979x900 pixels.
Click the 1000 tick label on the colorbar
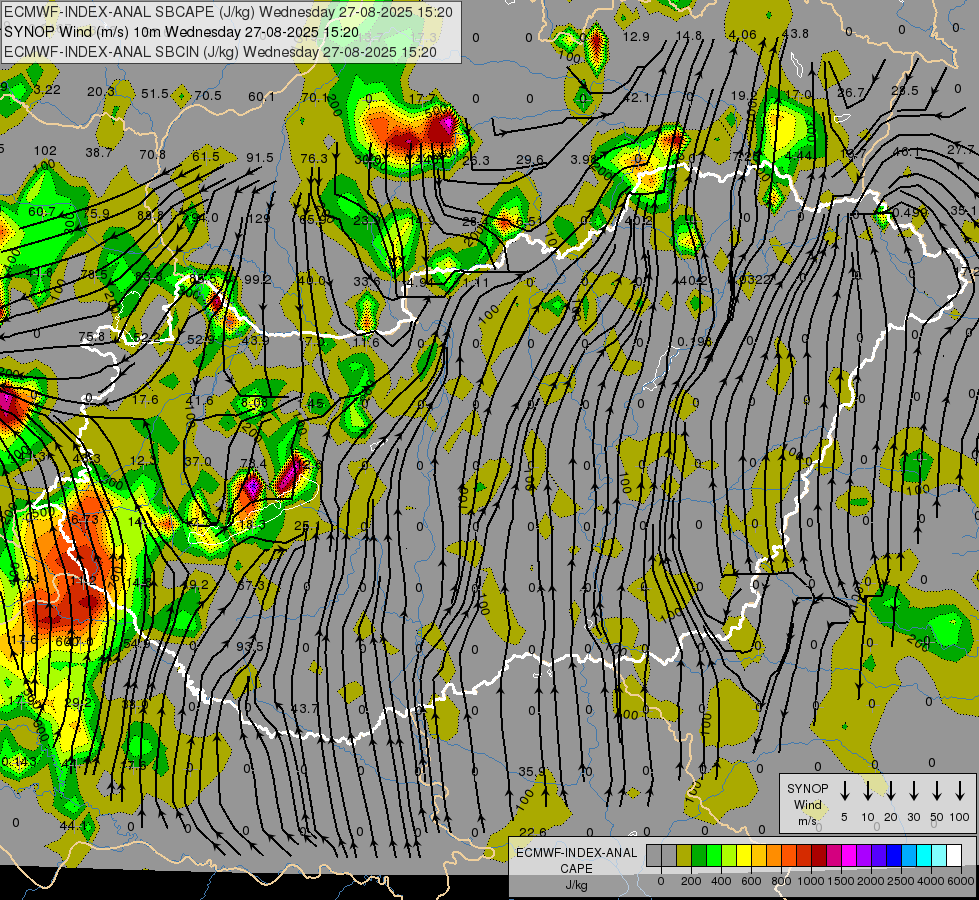point(811,881)
